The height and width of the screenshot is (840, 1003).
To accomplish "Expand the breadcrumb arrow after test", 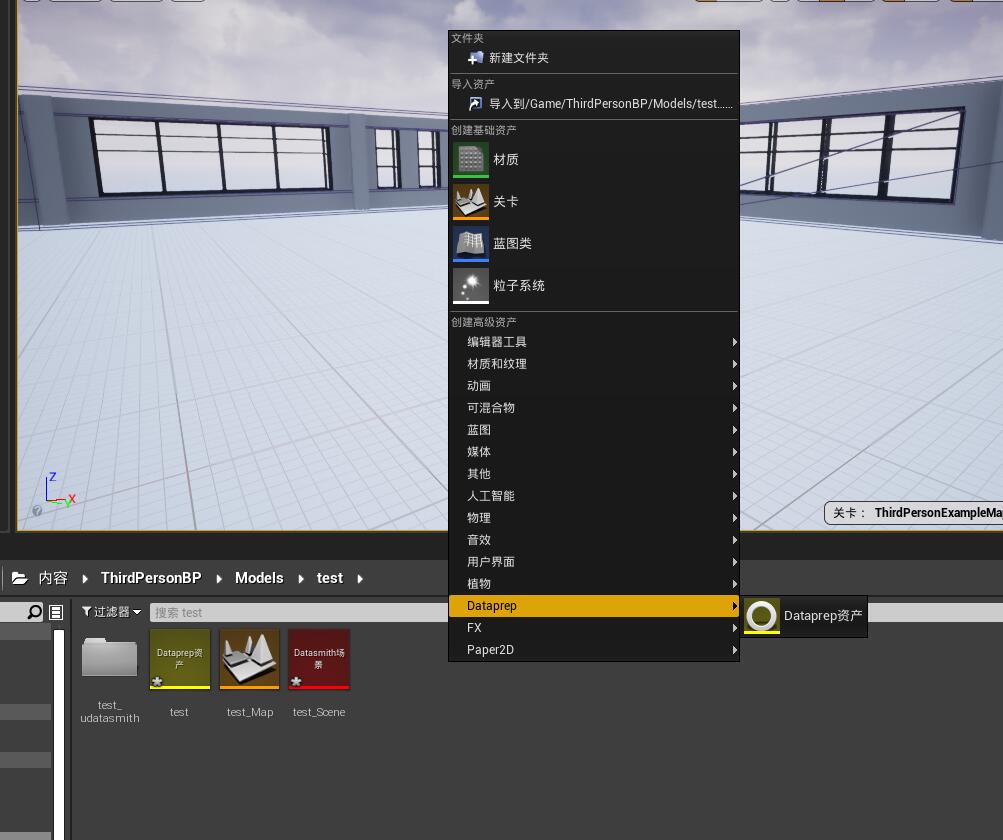I will [x=360, y=578].
